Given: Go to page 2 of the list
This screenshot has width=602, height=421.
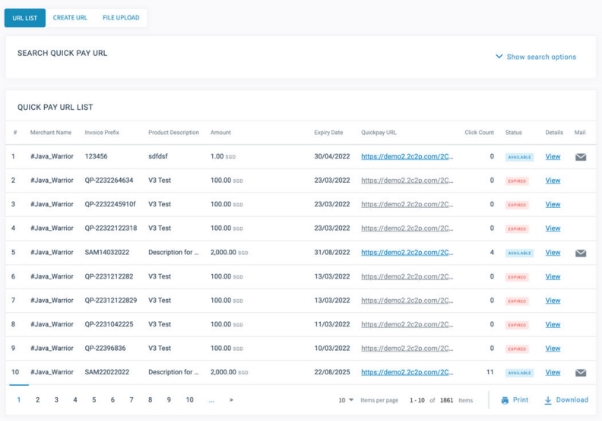Looking at the screenshot, I should tap(37, 400).
